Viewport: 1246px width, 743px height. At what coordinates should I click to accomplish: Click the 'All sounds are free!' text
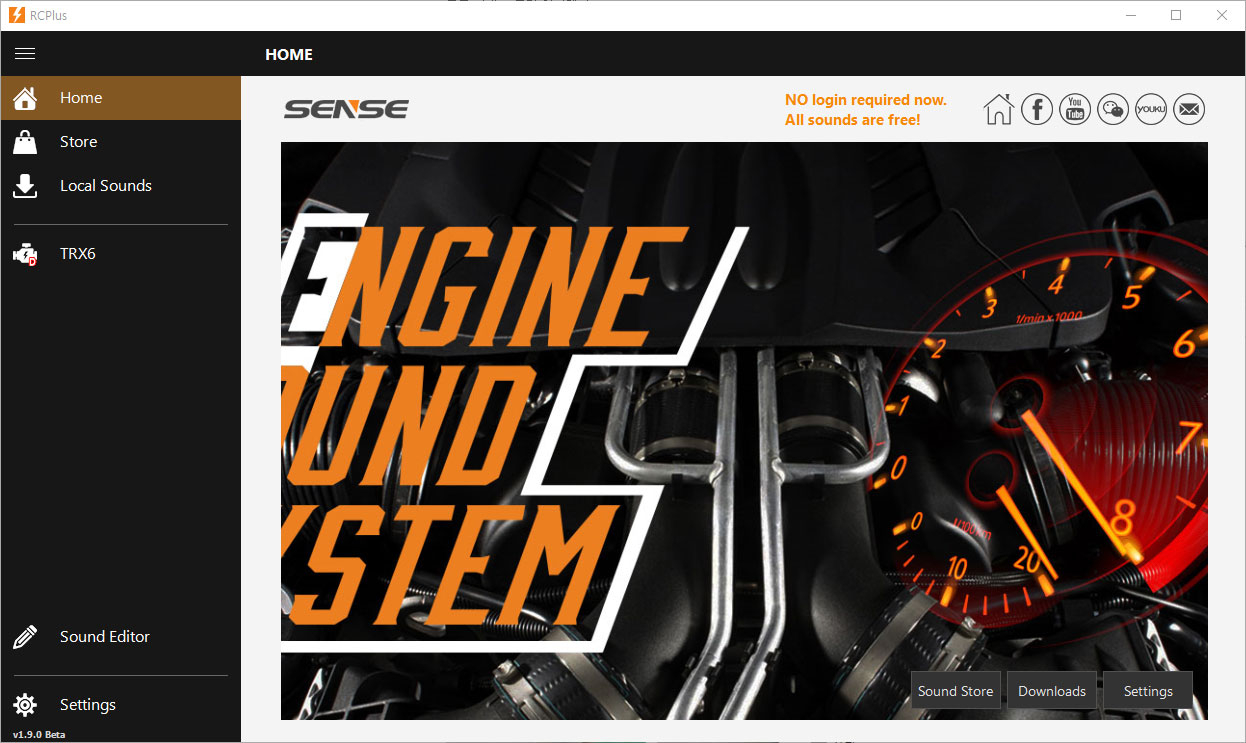(853, 120)
